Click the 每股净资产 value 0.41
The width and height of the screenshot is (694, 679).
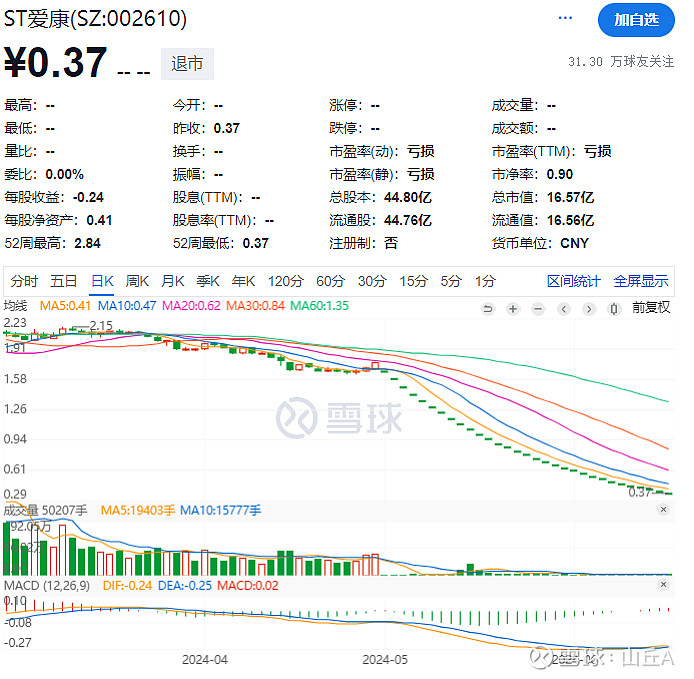(x=99, y=220)
